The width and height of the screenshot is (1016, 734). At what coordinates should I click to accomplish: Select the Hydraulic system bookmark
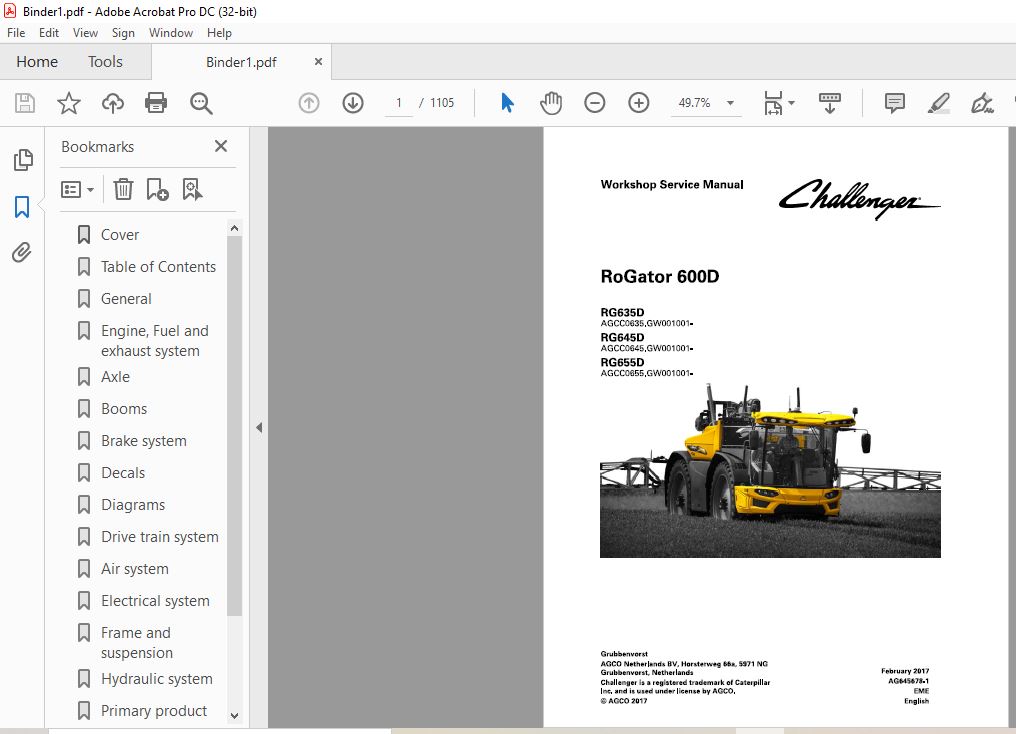pyautogui.click(x=156, y=678)
